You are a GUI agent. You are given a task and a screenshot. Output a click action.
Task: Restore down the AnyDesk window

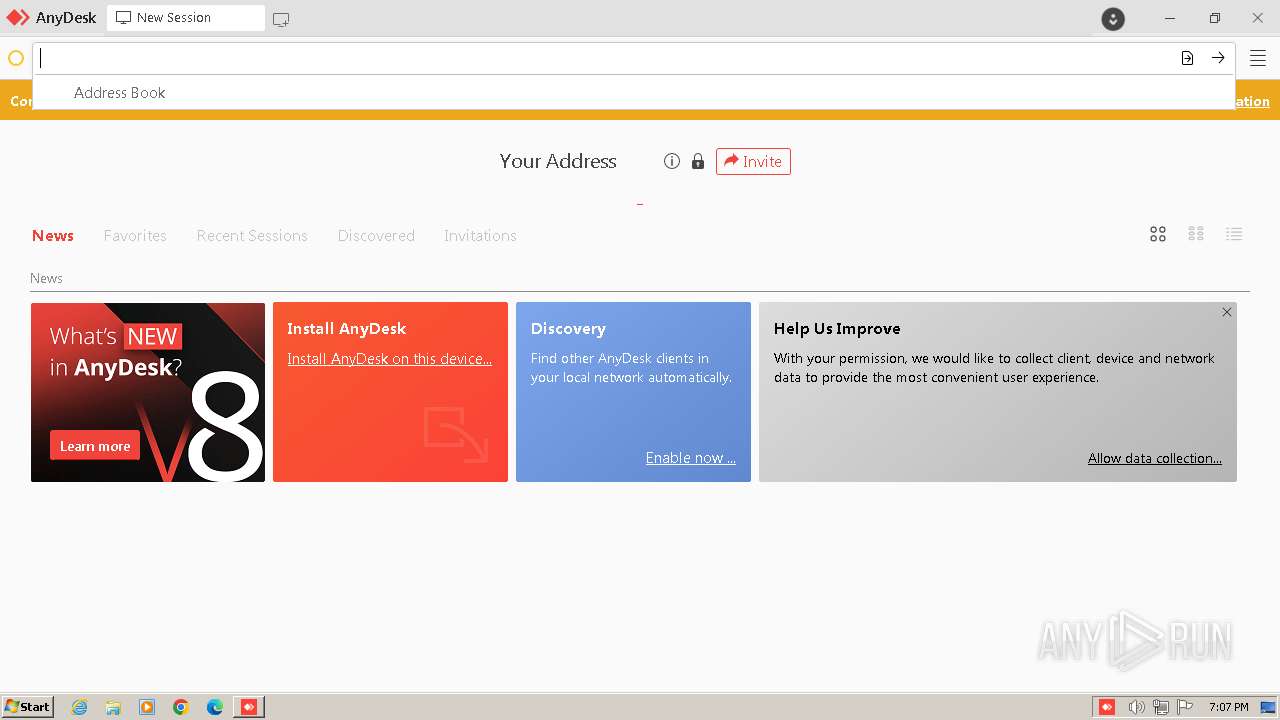pos(1214,18)
